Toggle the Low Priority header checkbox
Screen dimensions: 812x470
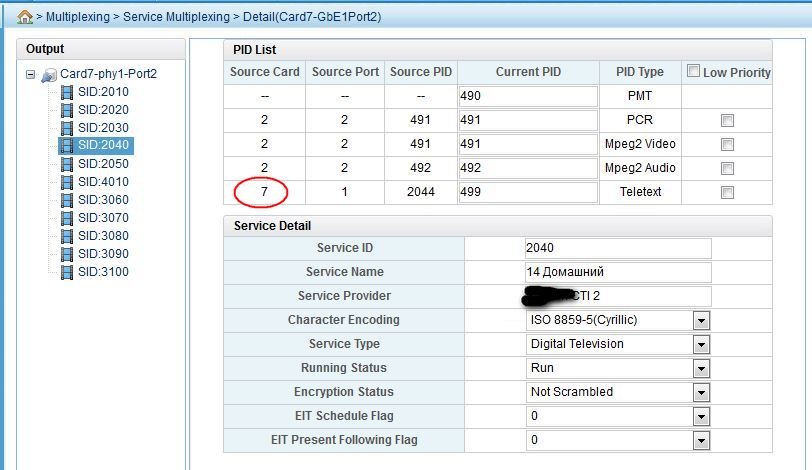click(x=693, y=70)
